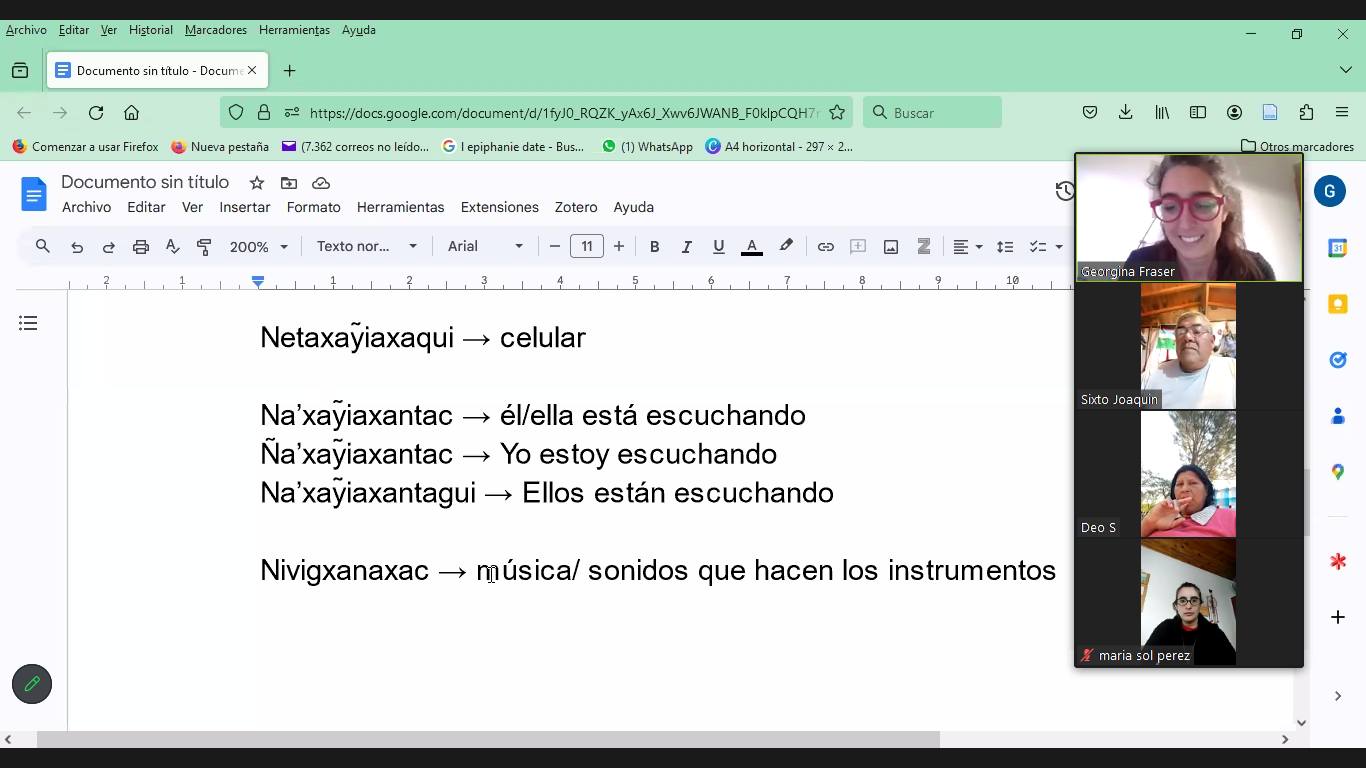Open the Zotero menu

(x=575, y=207)
